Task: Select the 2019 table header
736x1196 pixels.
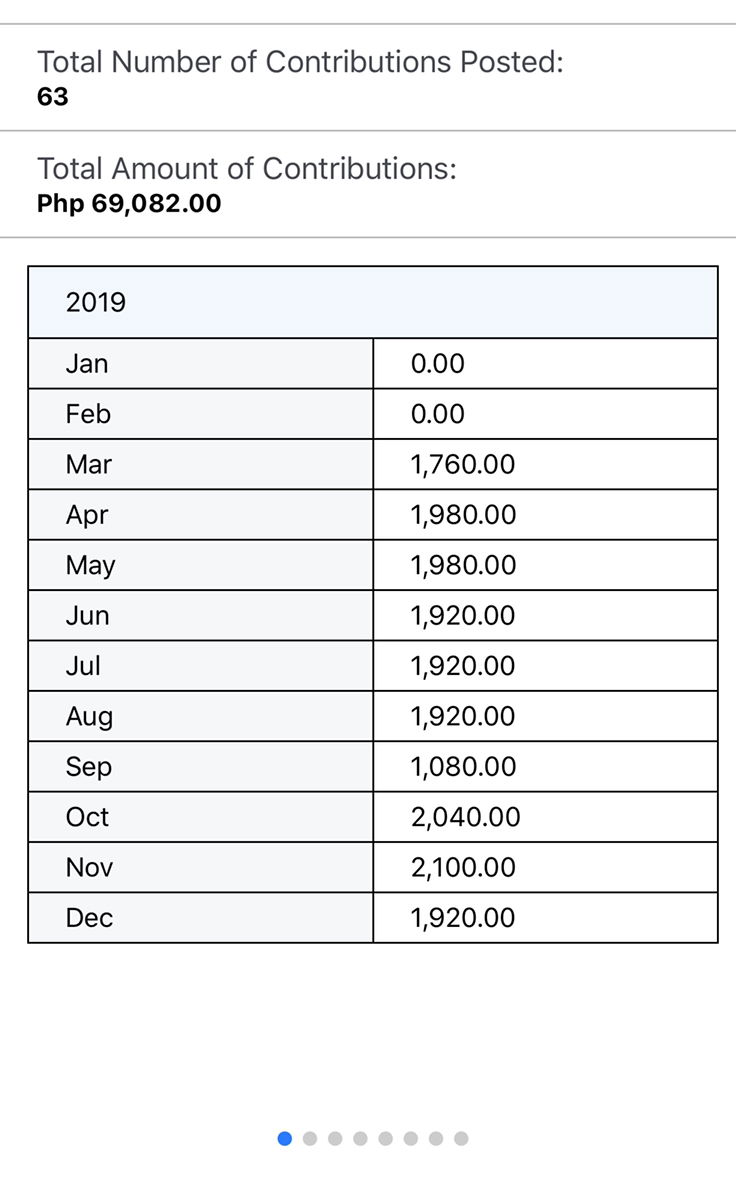Action: 96,302
